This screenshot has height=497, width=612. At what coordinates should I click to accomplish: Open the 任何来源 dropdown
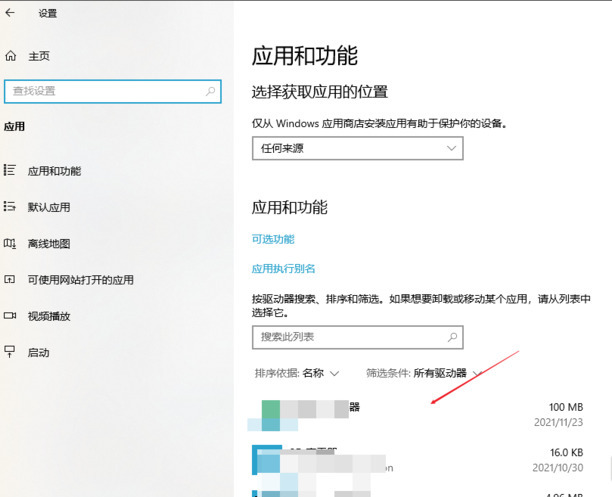358,148
